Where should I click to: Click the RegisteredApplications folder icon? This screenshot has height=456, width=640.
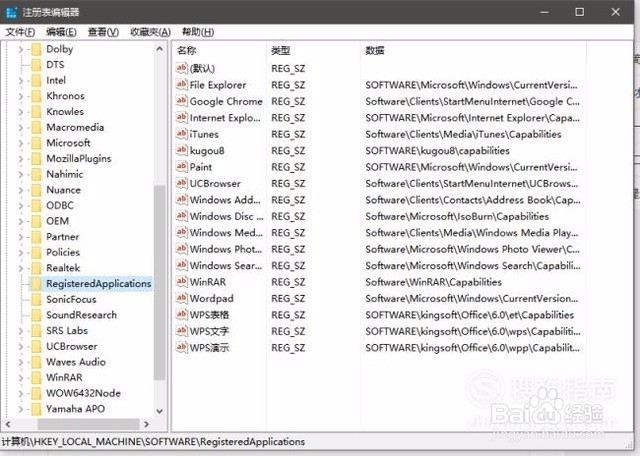36,283
